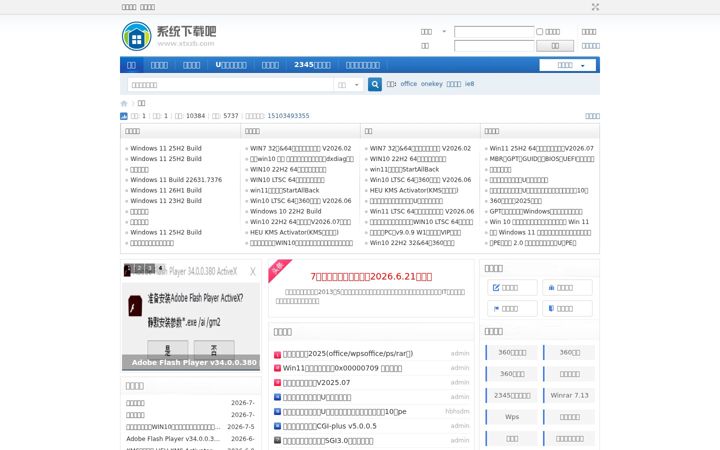
Task: Open 'Windows 11 23H2 Build' entry
Action: 166,201
